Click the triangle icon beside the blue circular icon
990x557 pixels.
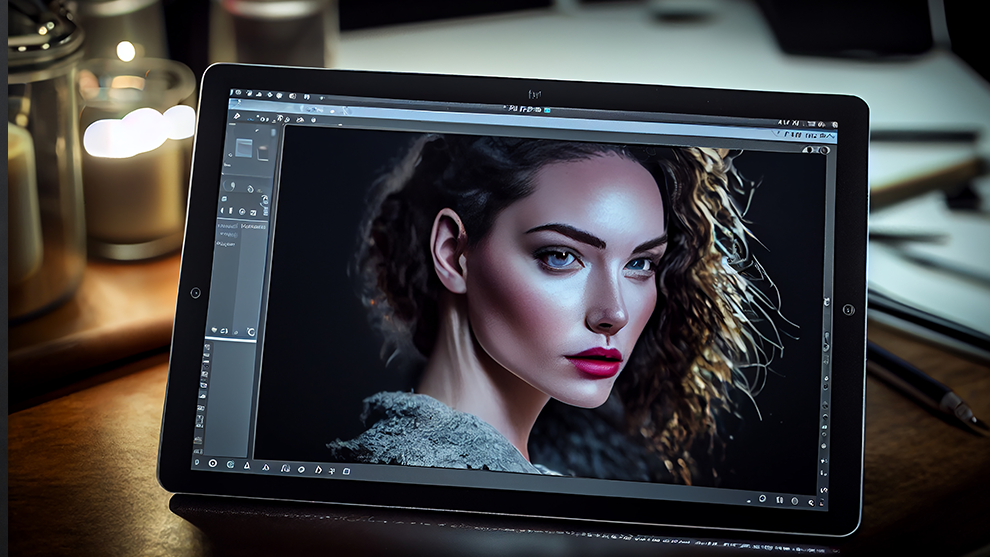(x=247, y=466)
